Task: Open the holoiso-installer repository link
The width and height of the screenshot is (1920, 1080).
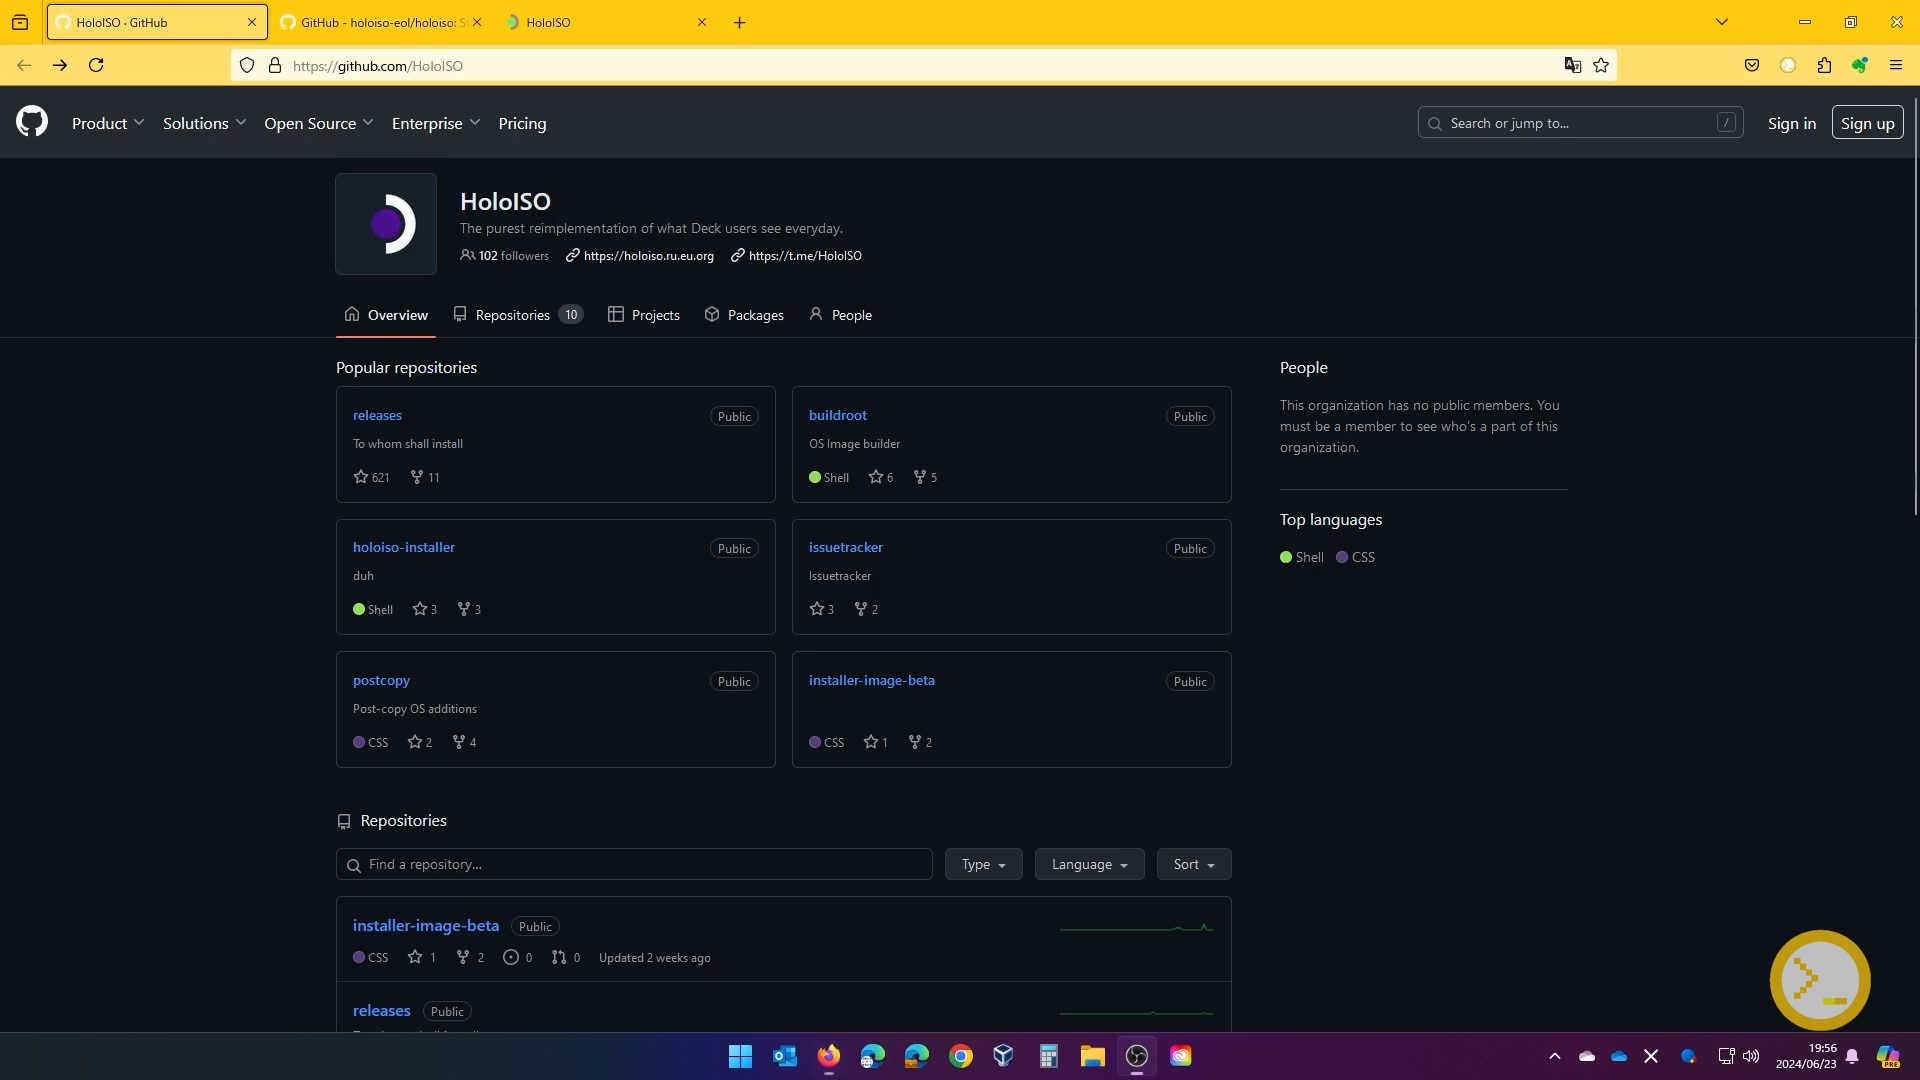Action: [x=404, y=547]
